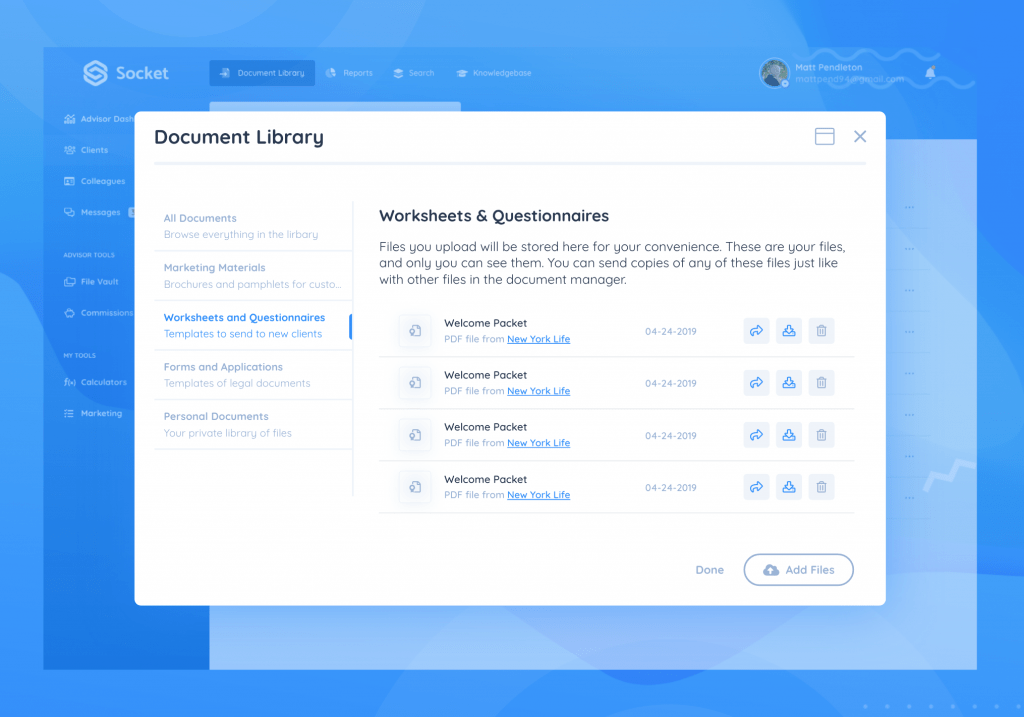Click the last row's Welcome Packet title
Screen dimensions: 1024x717
(486, 479)
